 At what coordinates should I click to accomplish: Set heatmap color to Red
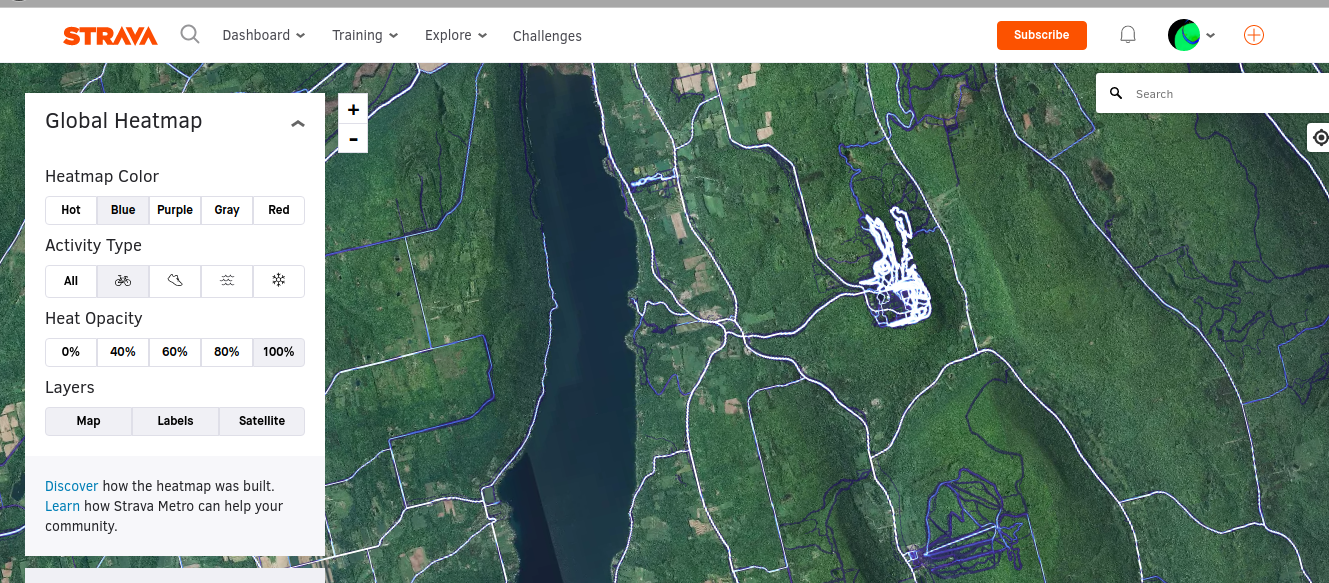point(279,210)
